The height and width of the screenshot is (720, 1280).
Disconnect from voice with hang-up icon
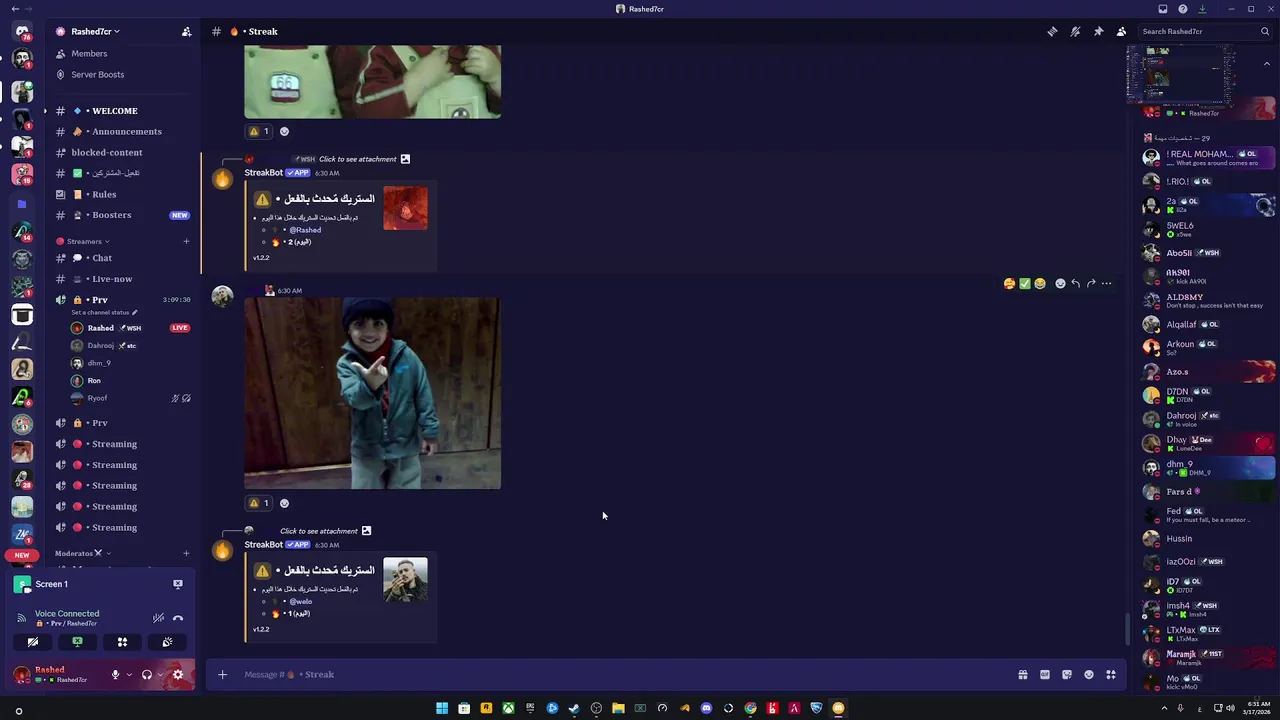[x=178, y=618]
